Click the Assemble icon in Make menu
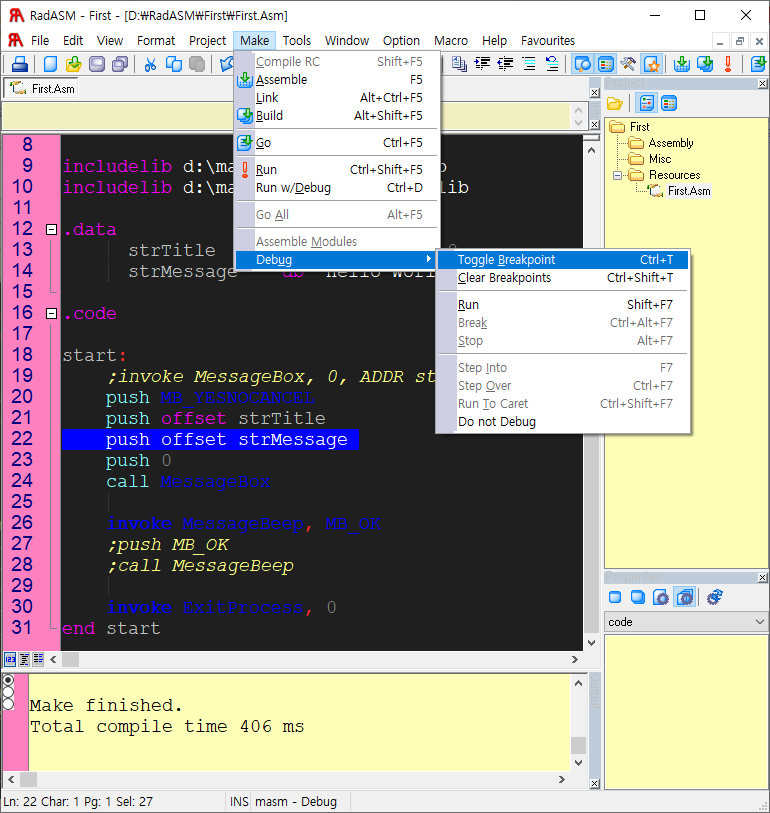 coord(245,80)
